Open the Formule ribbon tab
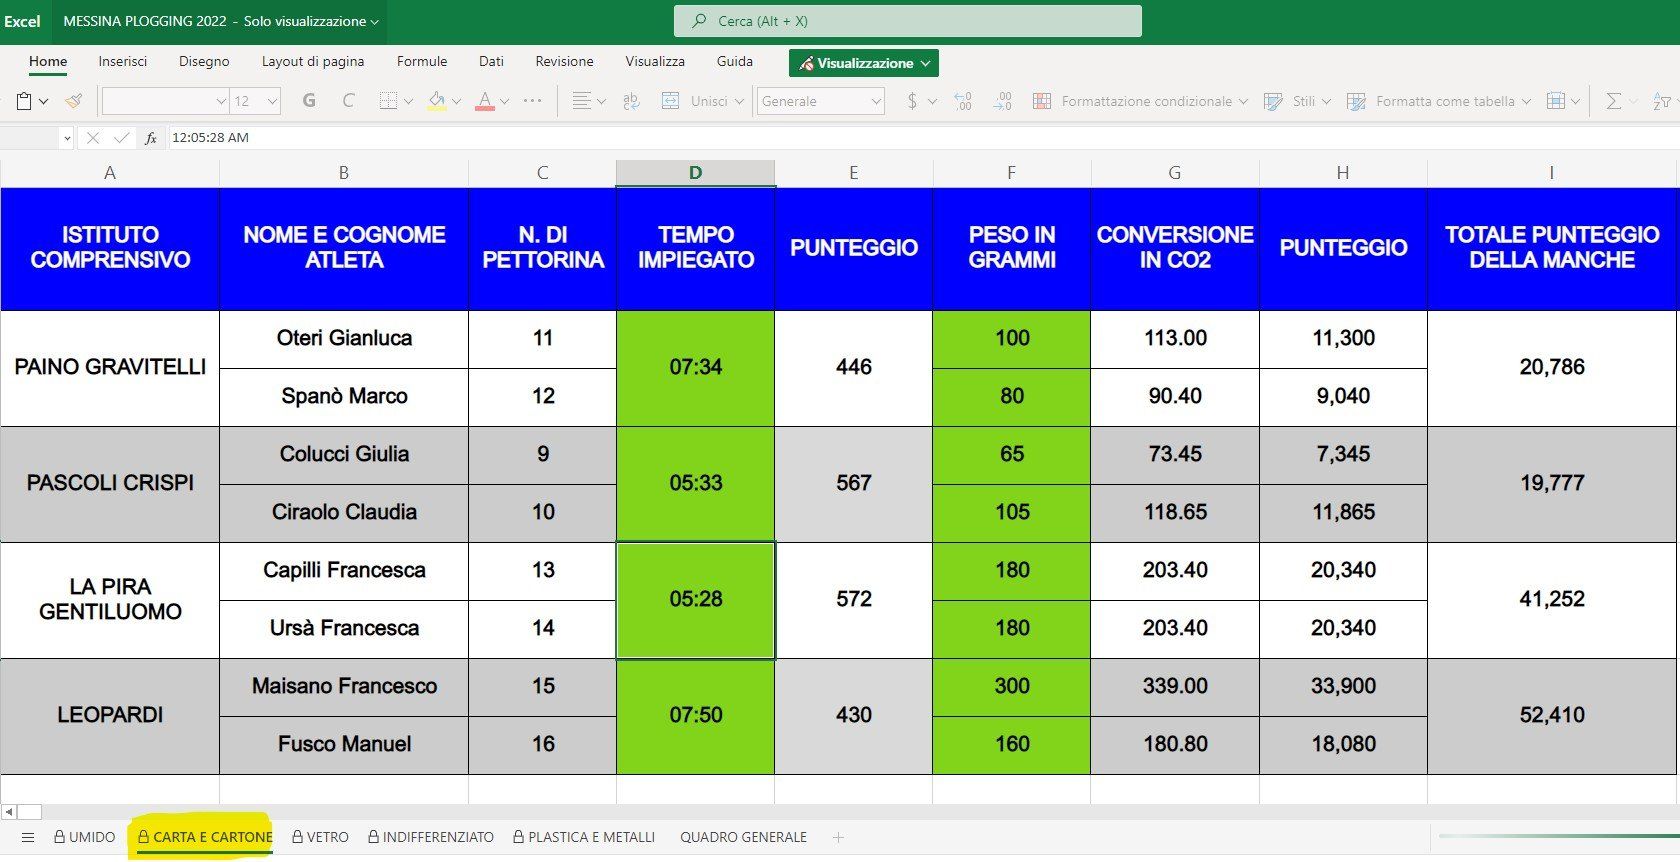Viewport: 1680px width, 862px height. pyautogui.click(x=422, y=61)
